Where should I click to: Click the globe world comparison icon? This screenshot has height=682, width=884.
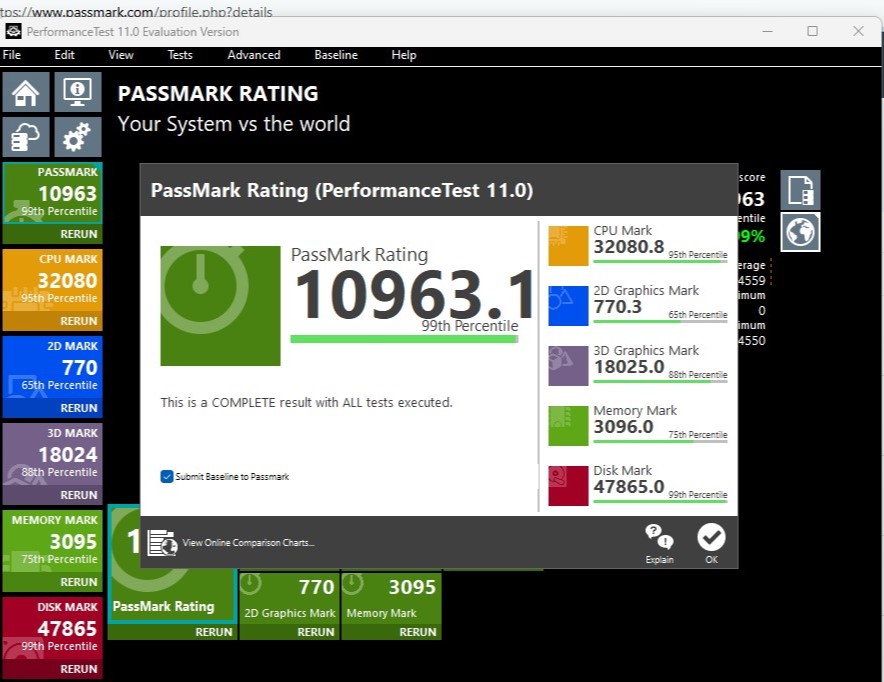[801, 232]
